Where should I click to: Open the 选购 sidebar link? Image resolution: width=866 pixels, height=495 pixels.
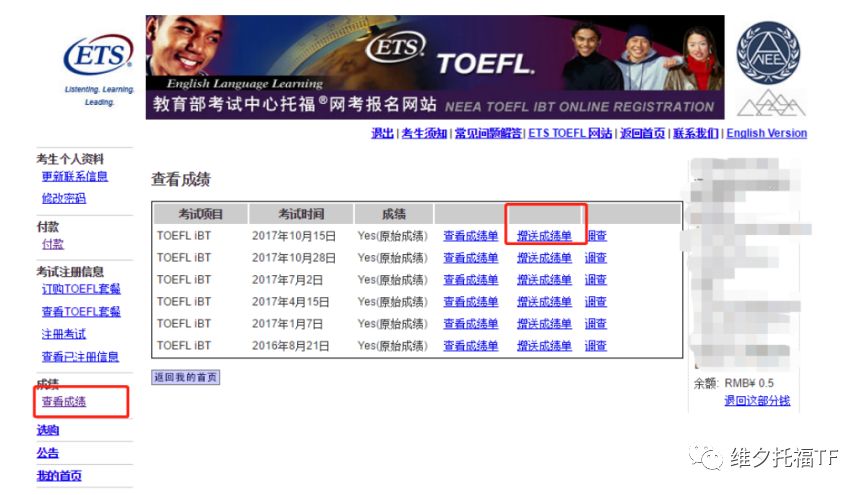coord(47,430)
